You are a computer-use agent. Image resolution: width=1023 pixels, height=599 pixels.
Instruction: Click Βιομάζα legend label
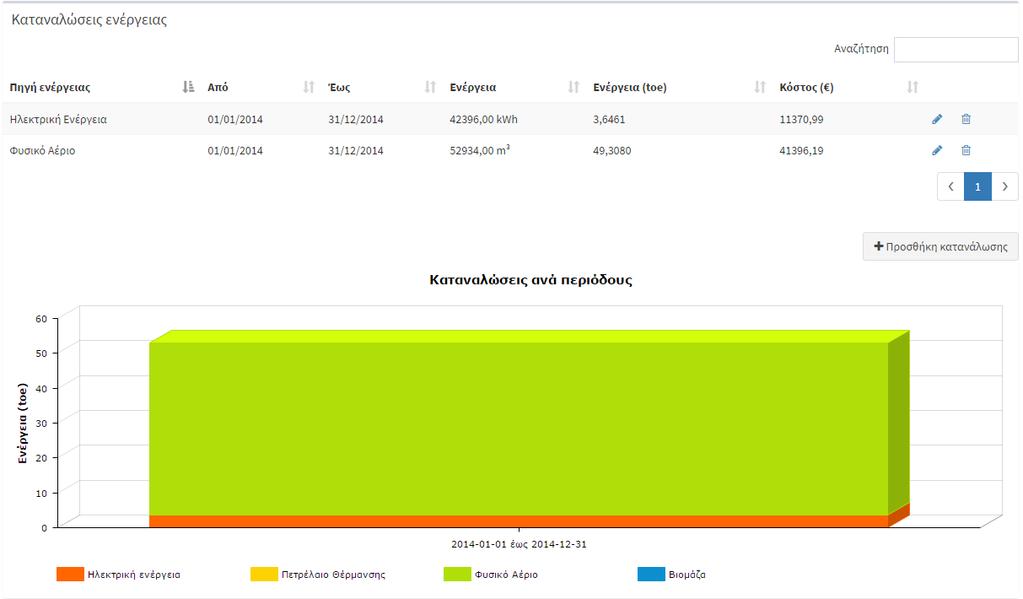pos(687,575)
